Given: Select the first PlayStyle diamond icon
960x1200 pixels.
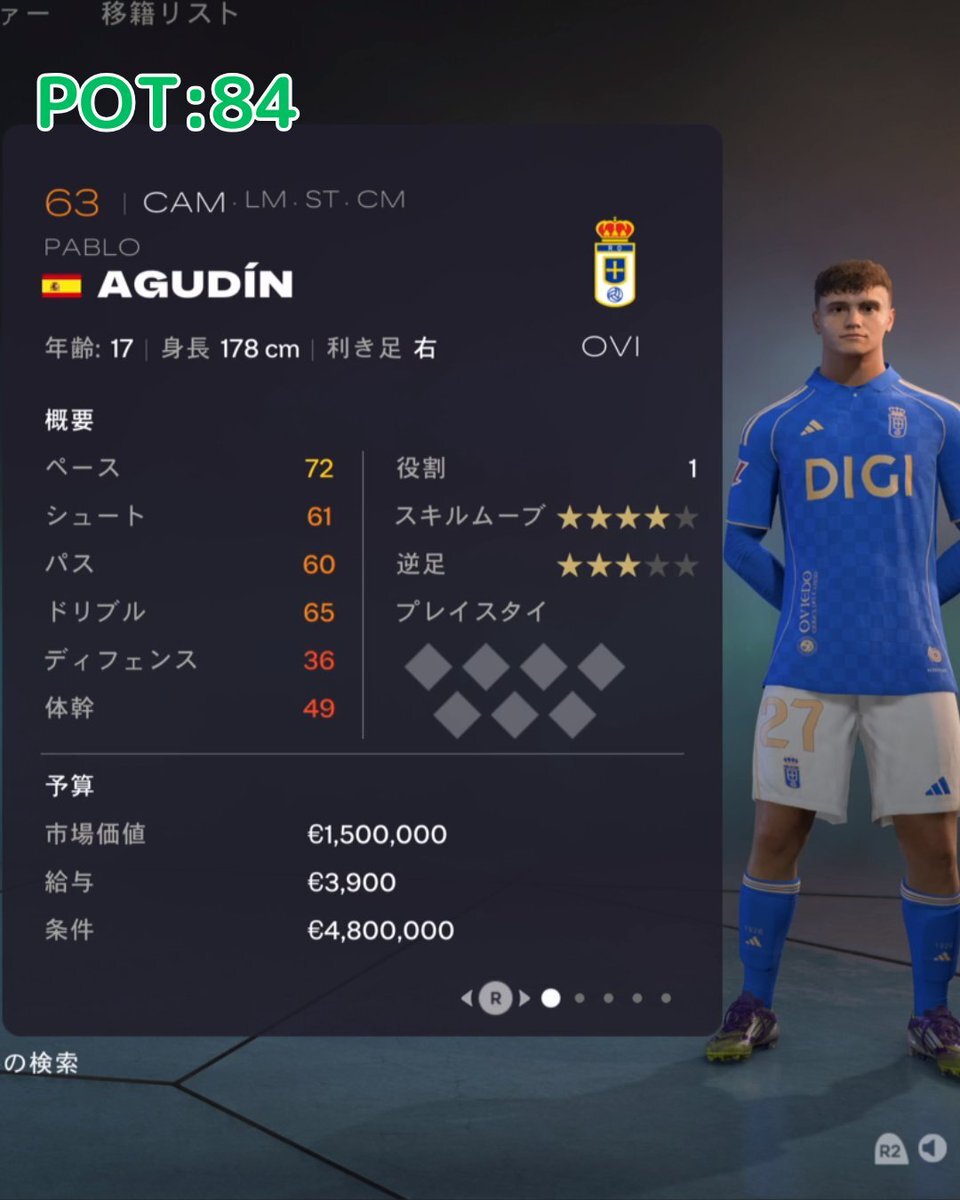Looking at the screenshot, I should pos(428,666).
